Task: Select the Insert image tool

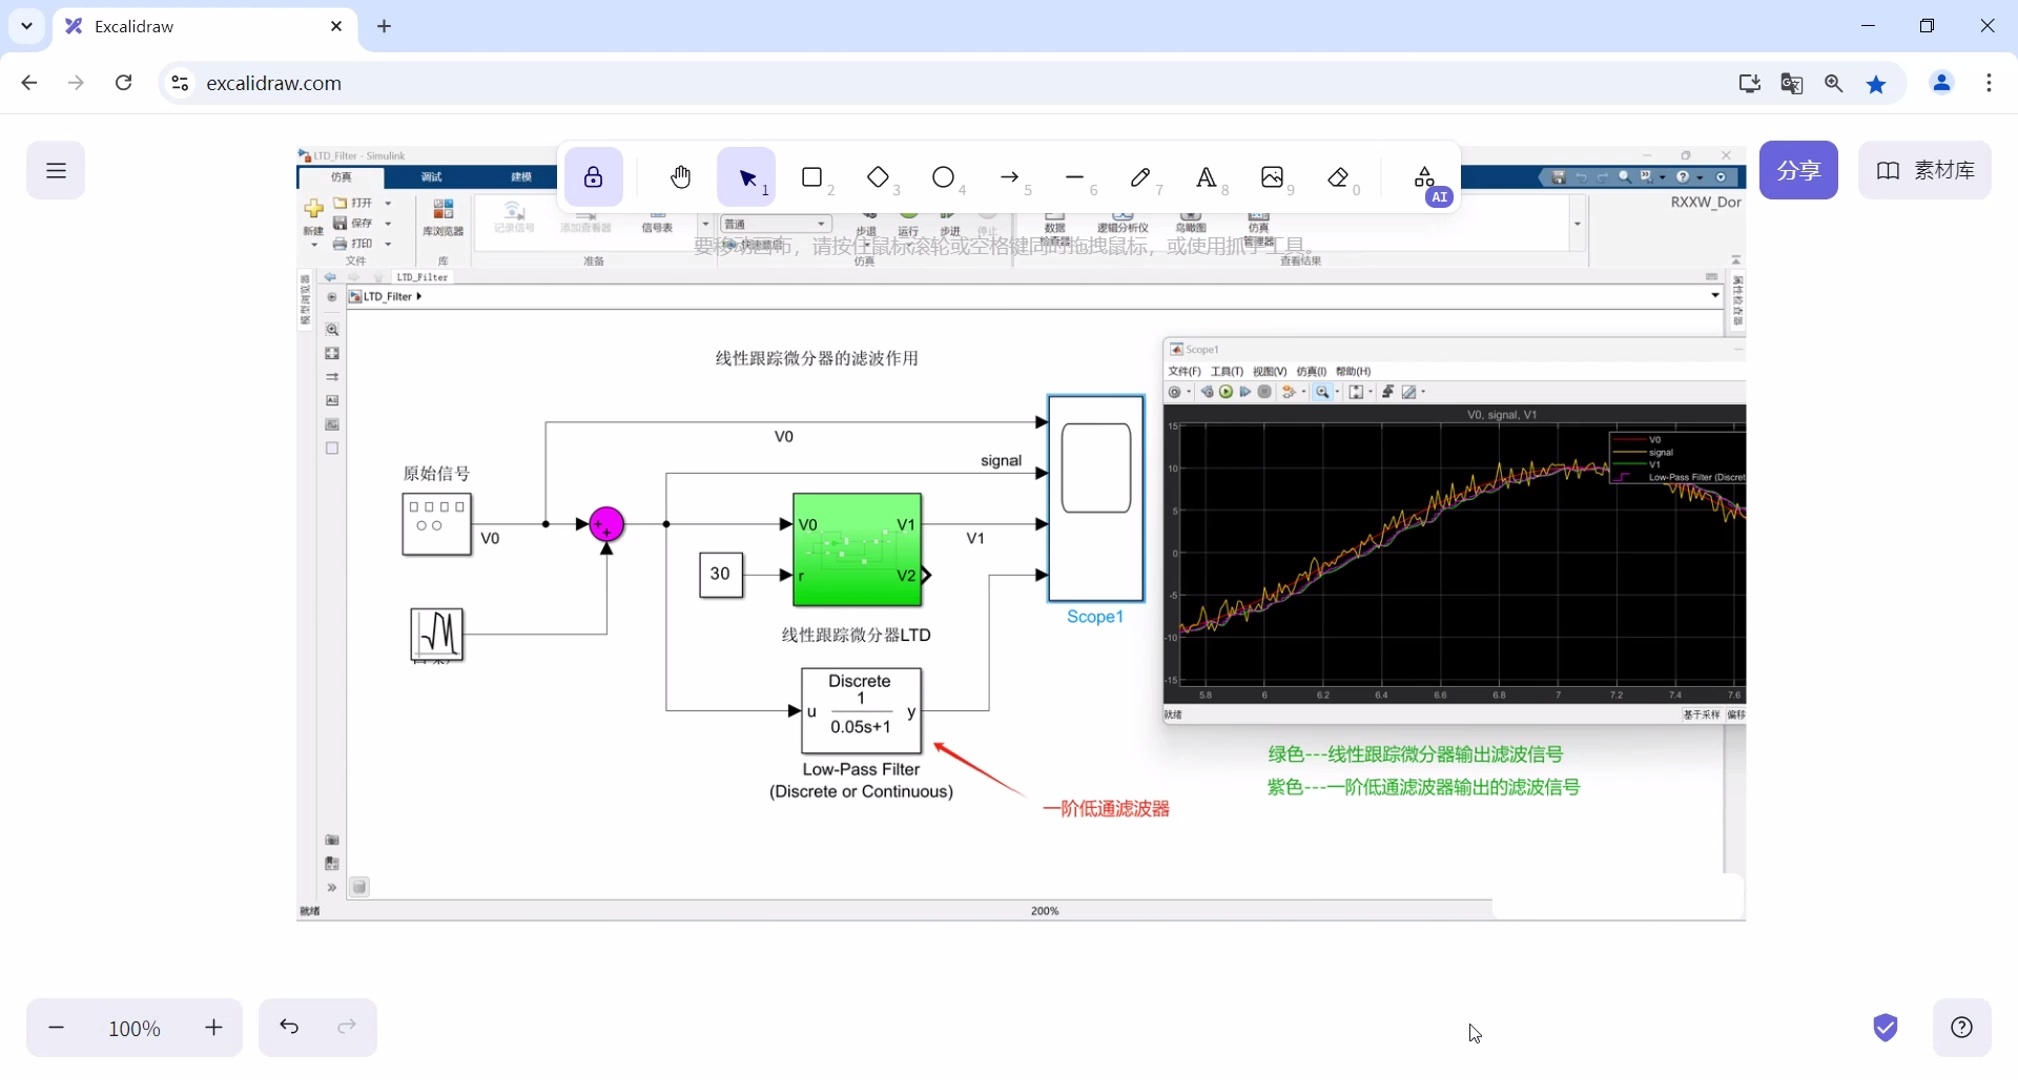Action: coord(1272,178)
